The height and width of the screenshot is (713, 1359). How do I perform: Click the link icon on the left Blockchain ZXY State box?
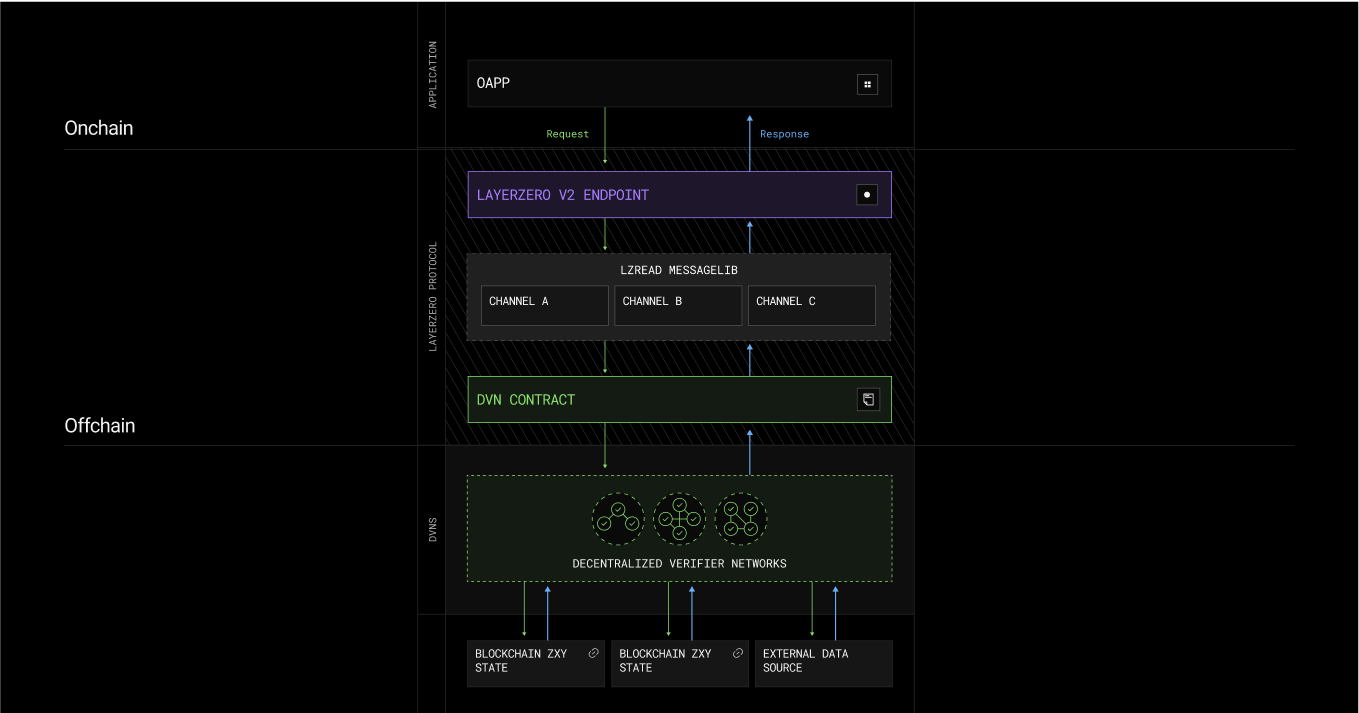tap(592, 652)
